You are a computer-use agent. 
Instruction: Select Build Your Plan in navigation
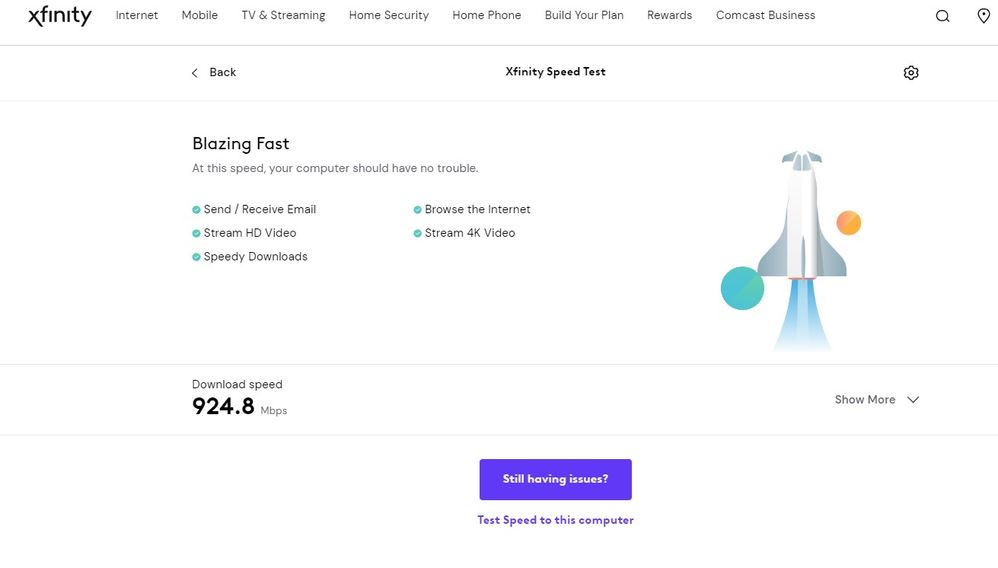[x=584, y=15]
